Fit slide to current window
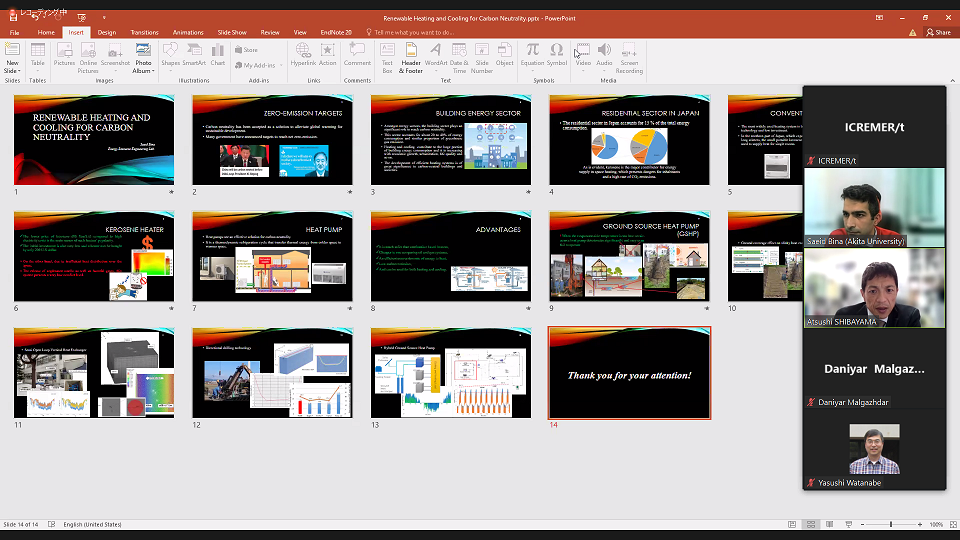960x540 pixels. tap(953, 525)
